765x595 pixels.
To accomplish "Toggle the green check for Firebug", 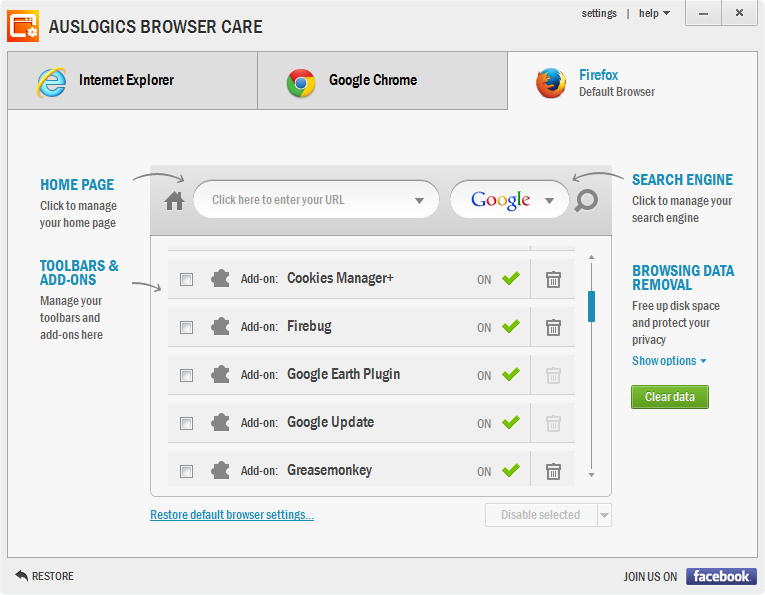I will 511,326.
